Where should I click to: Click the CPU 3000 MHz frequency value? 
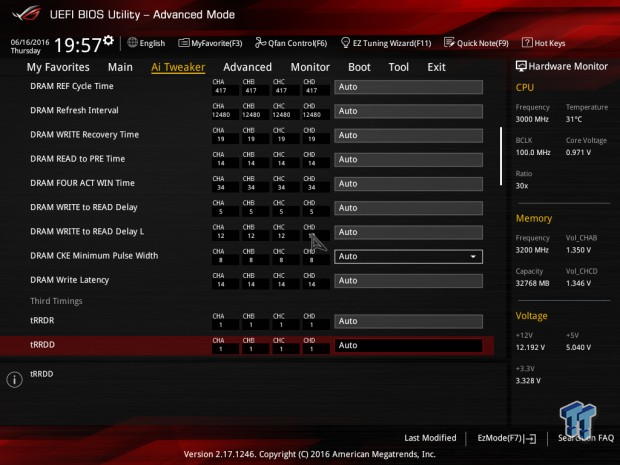tap(532, 119)
